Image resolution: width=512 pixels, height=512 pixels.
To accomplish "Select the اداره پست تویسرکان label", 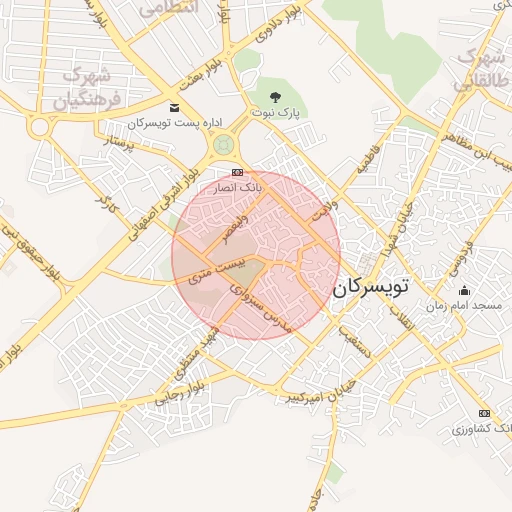I will [175, 123].
